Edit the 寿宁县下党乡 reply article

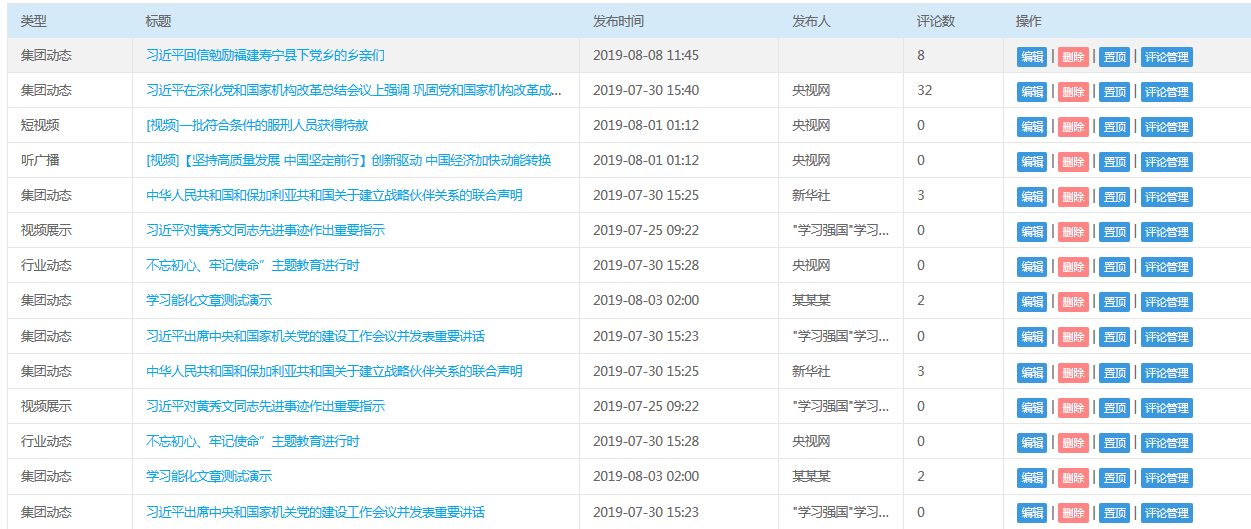click(x=1032, y=57)
